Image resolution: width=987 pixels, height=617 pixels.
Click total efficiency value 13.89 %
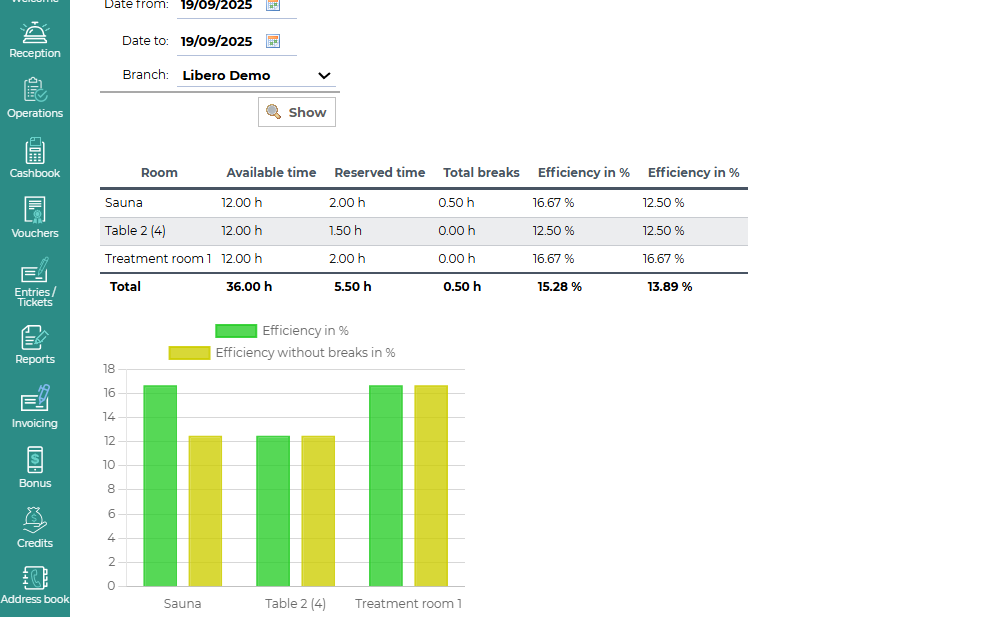(670, 286)
